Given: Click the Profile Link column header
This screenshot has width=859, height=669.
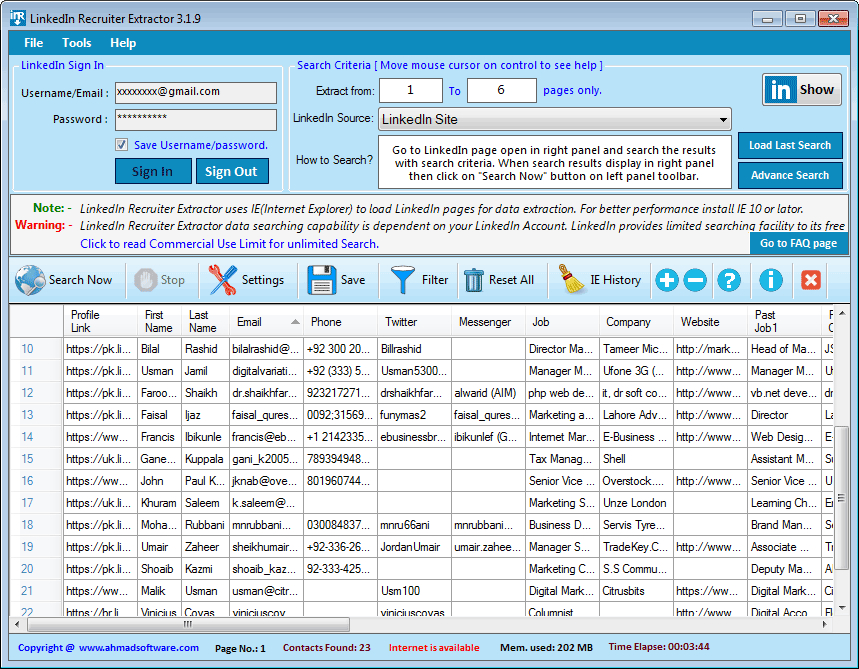Looking at the screenshot, I should pyautogui.click(x=100, y=322).
